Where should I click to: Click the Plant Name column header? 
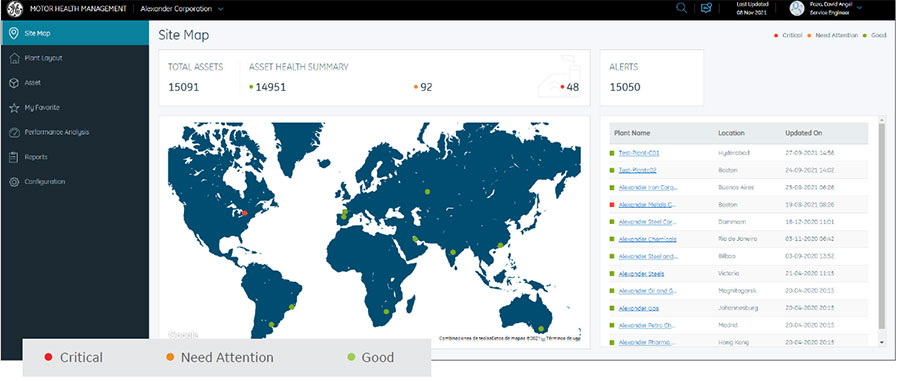pyautogui.click(x=632, y=133)
